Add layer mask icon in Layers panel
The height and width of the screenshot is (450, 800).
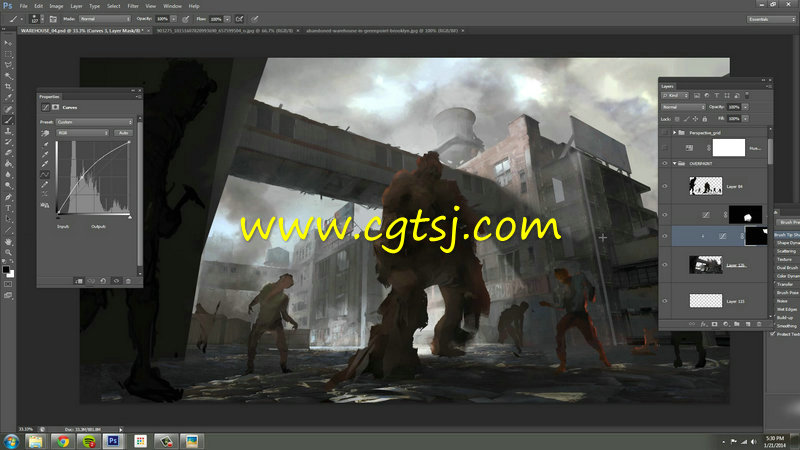tap(714, 324)
